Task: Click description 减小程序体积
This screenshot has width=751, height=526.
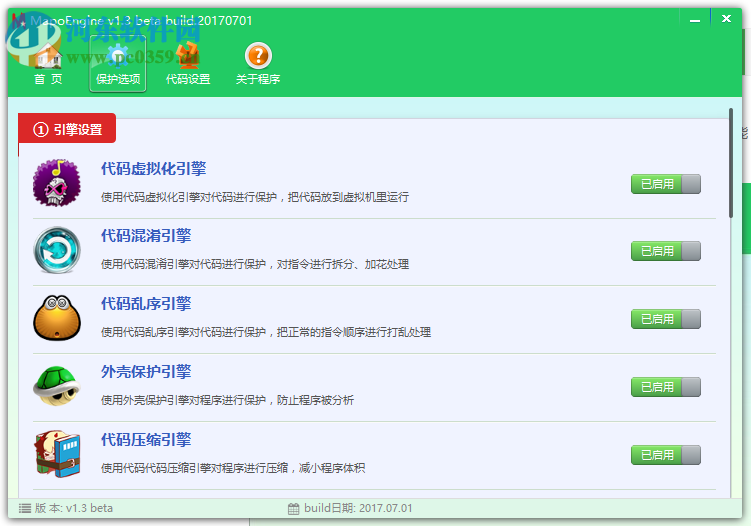Action: pyautogui.click(x=332, y=468)
